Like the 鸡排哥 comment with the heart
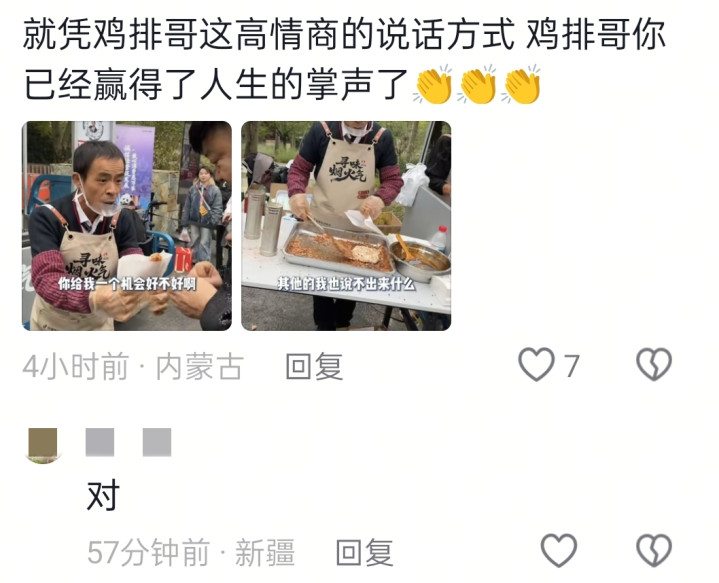Image resolution: width=719 pixels, height=583 pixels. pyautogui.click(x=536, y=364)
